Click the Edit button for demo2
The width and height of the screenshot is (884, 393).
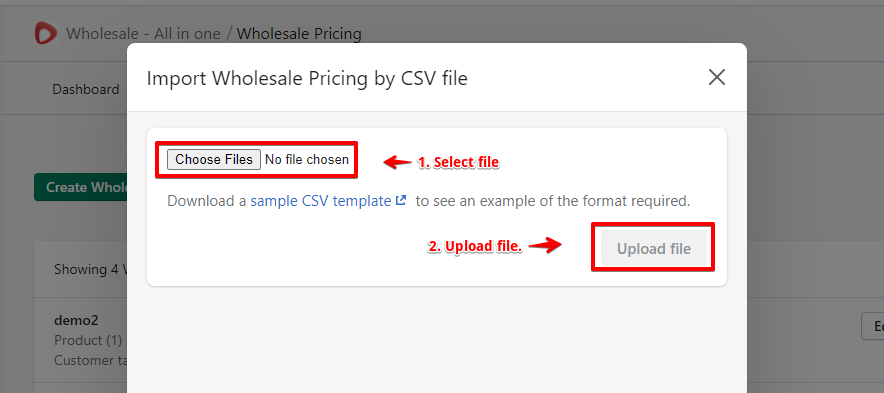coord(873,326)
